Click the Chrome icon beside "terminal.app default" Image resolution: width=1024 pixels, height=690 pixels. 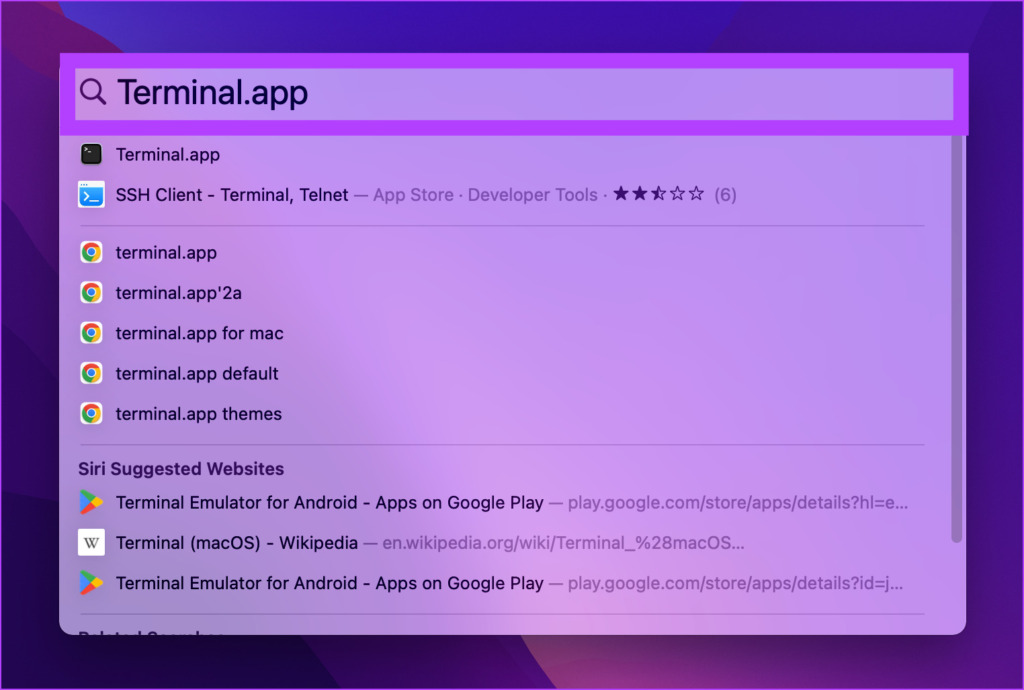[x=91, y=373]
